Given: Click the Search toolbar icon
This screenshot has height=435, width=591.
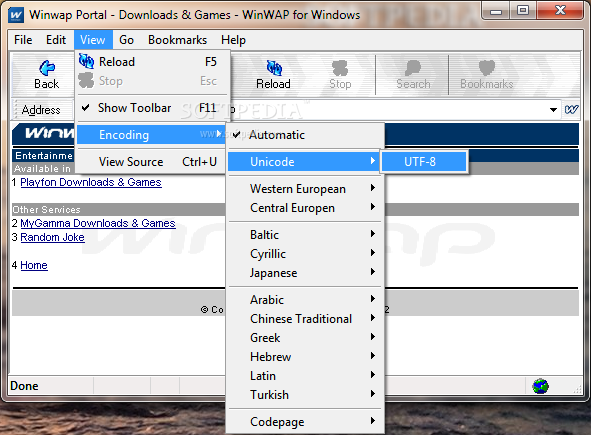Looking at the screenshot, I should pyautogui.click(x=413, y=68).
